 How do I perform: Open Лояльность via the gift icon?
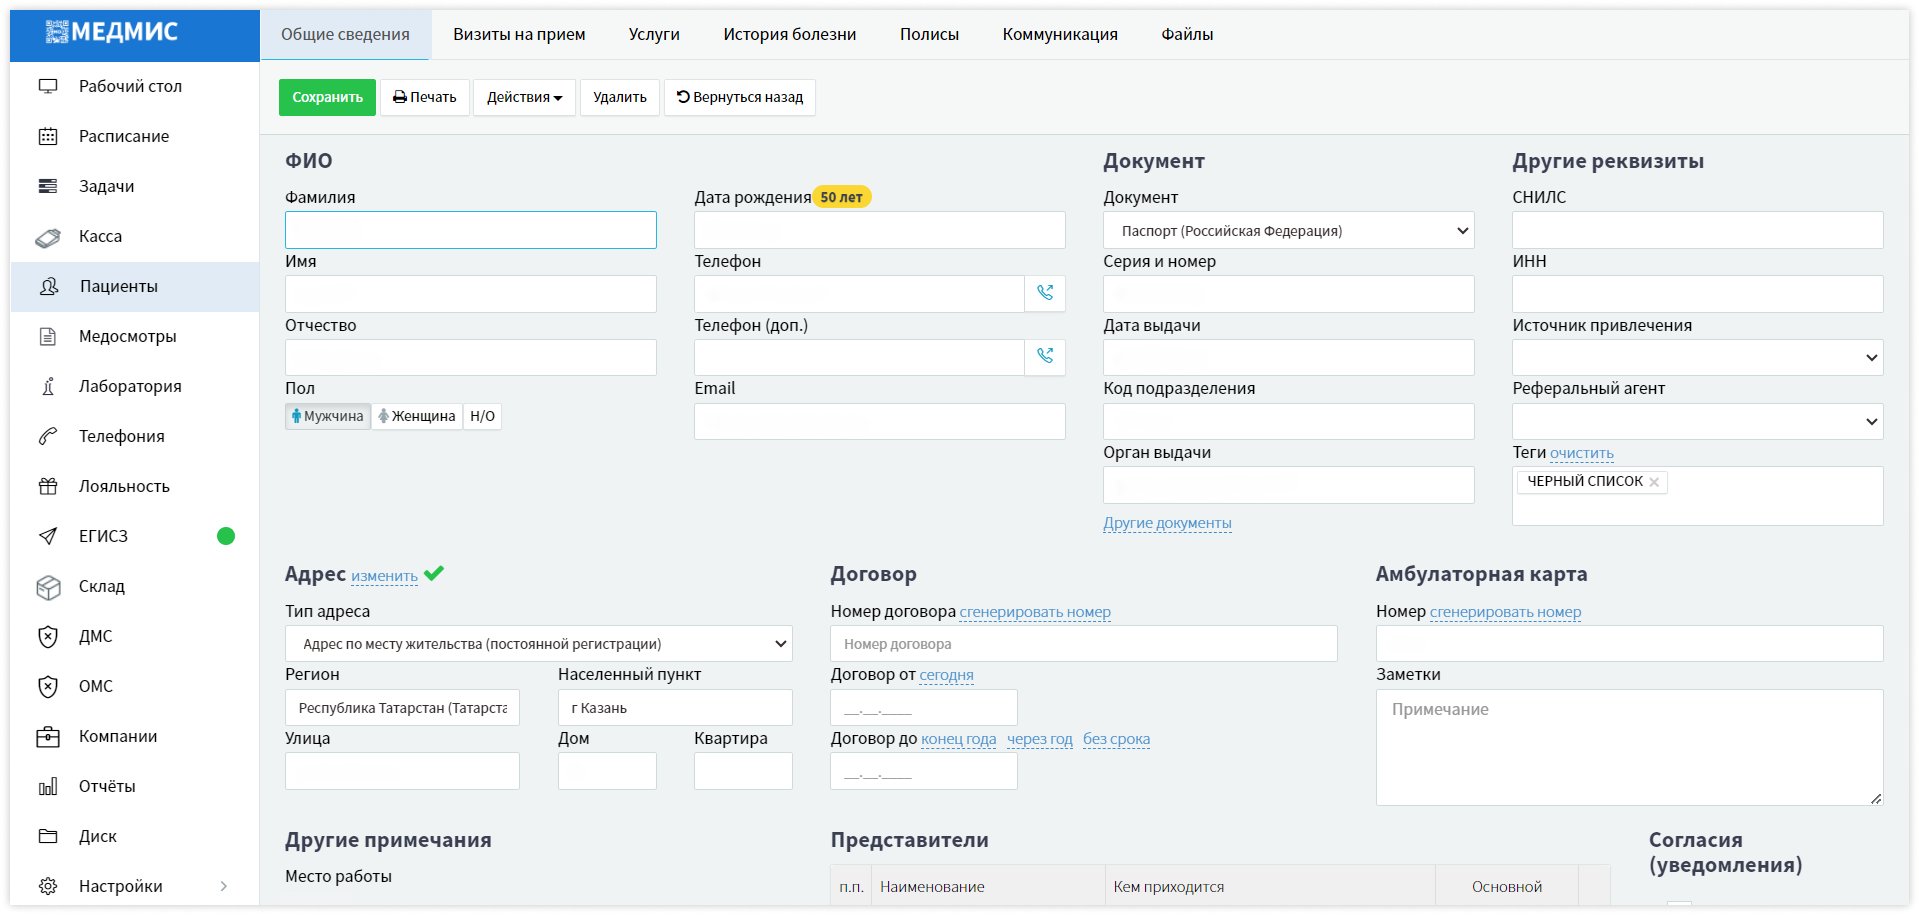(x=48, y=487)
